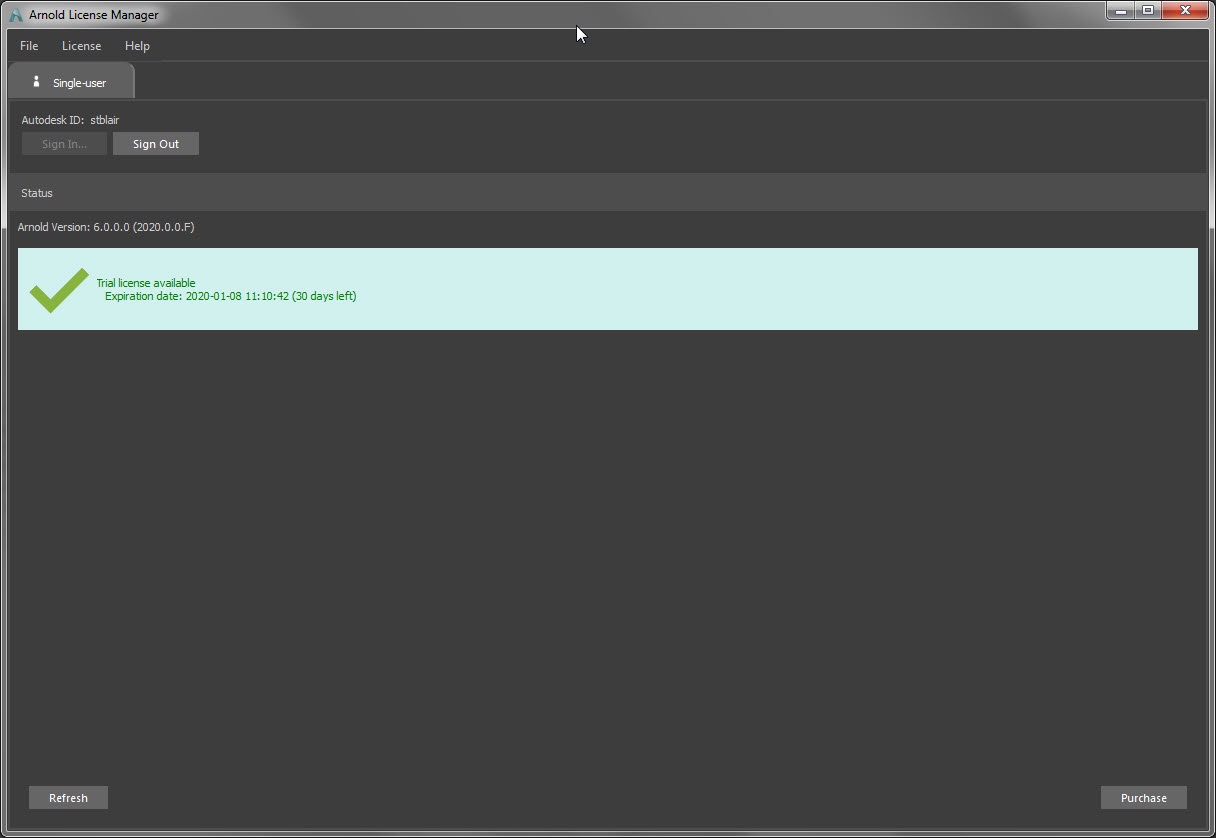Close the Arnold License Manager window
This screenshot has height=838, width=1216.
[1186, 11]
